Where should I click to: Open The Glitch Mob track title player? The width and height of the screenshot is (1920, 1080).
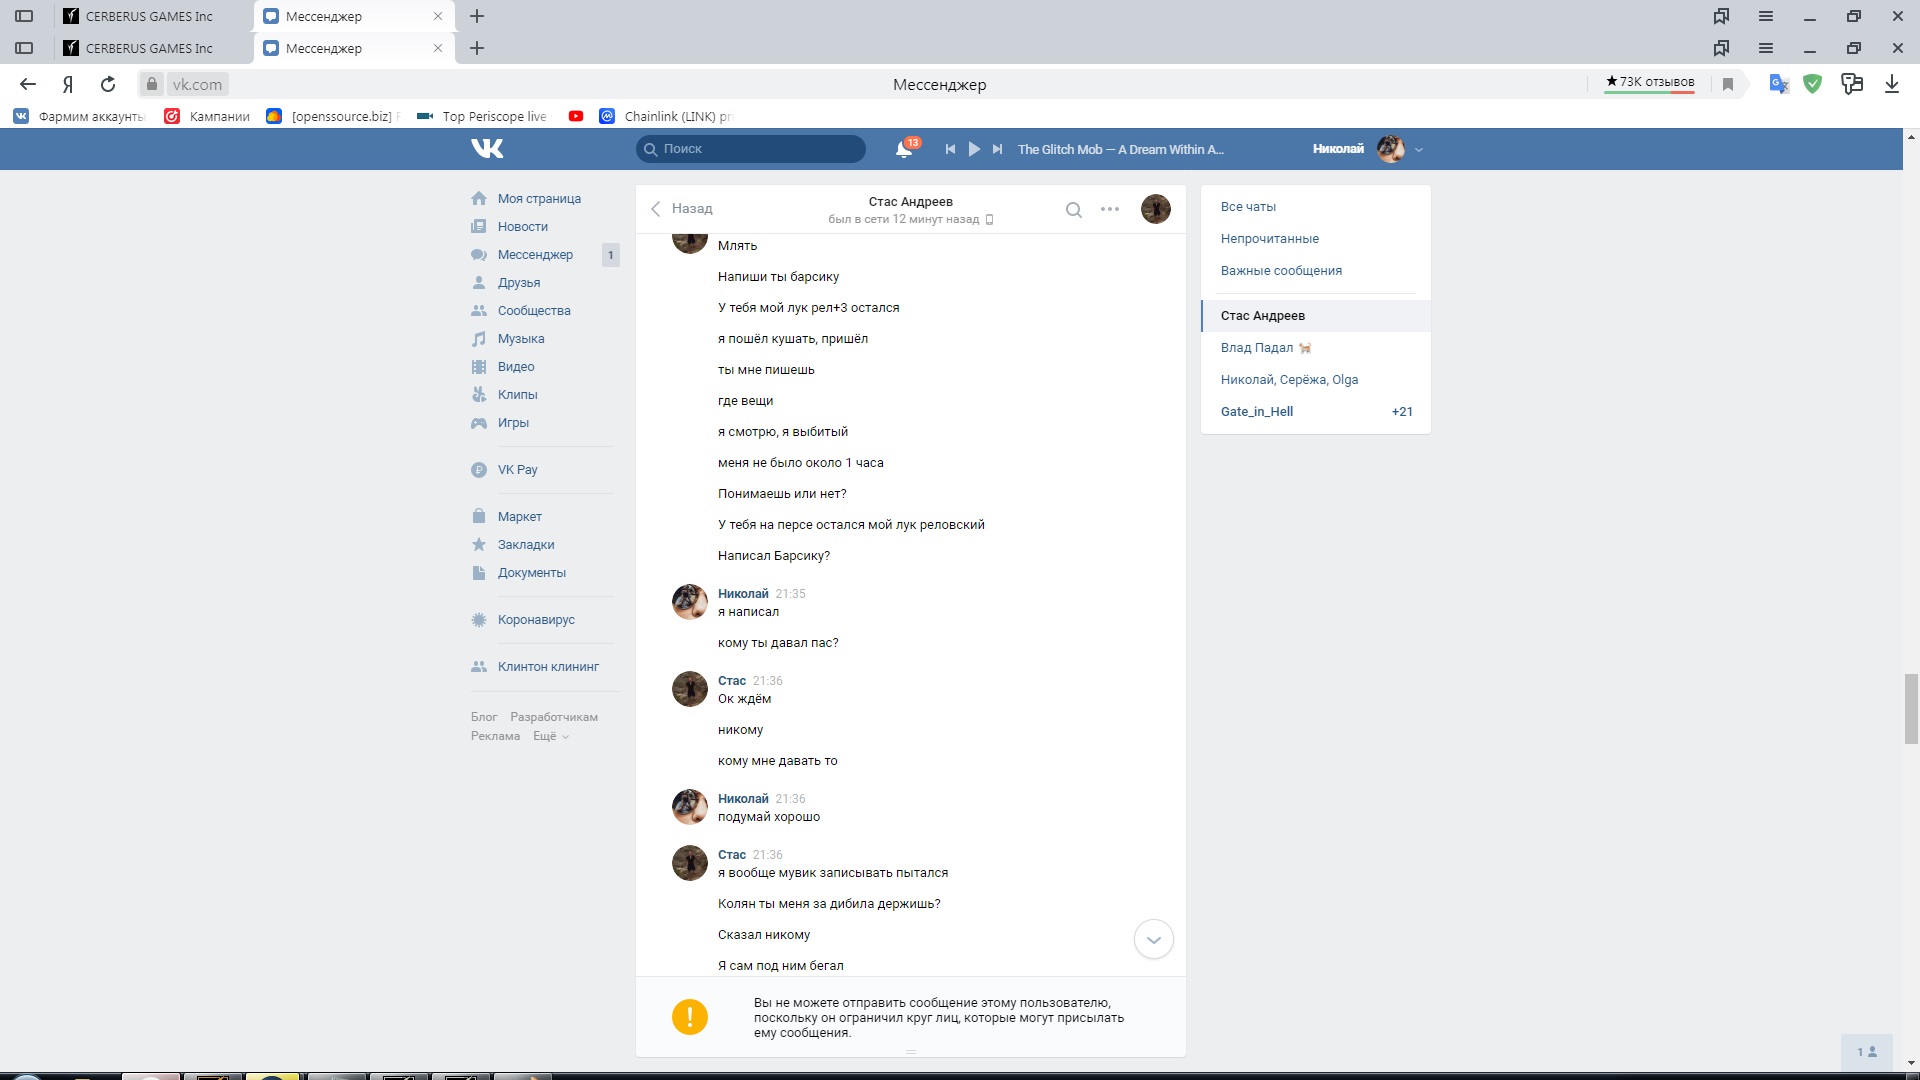(x=1120, y=149)
